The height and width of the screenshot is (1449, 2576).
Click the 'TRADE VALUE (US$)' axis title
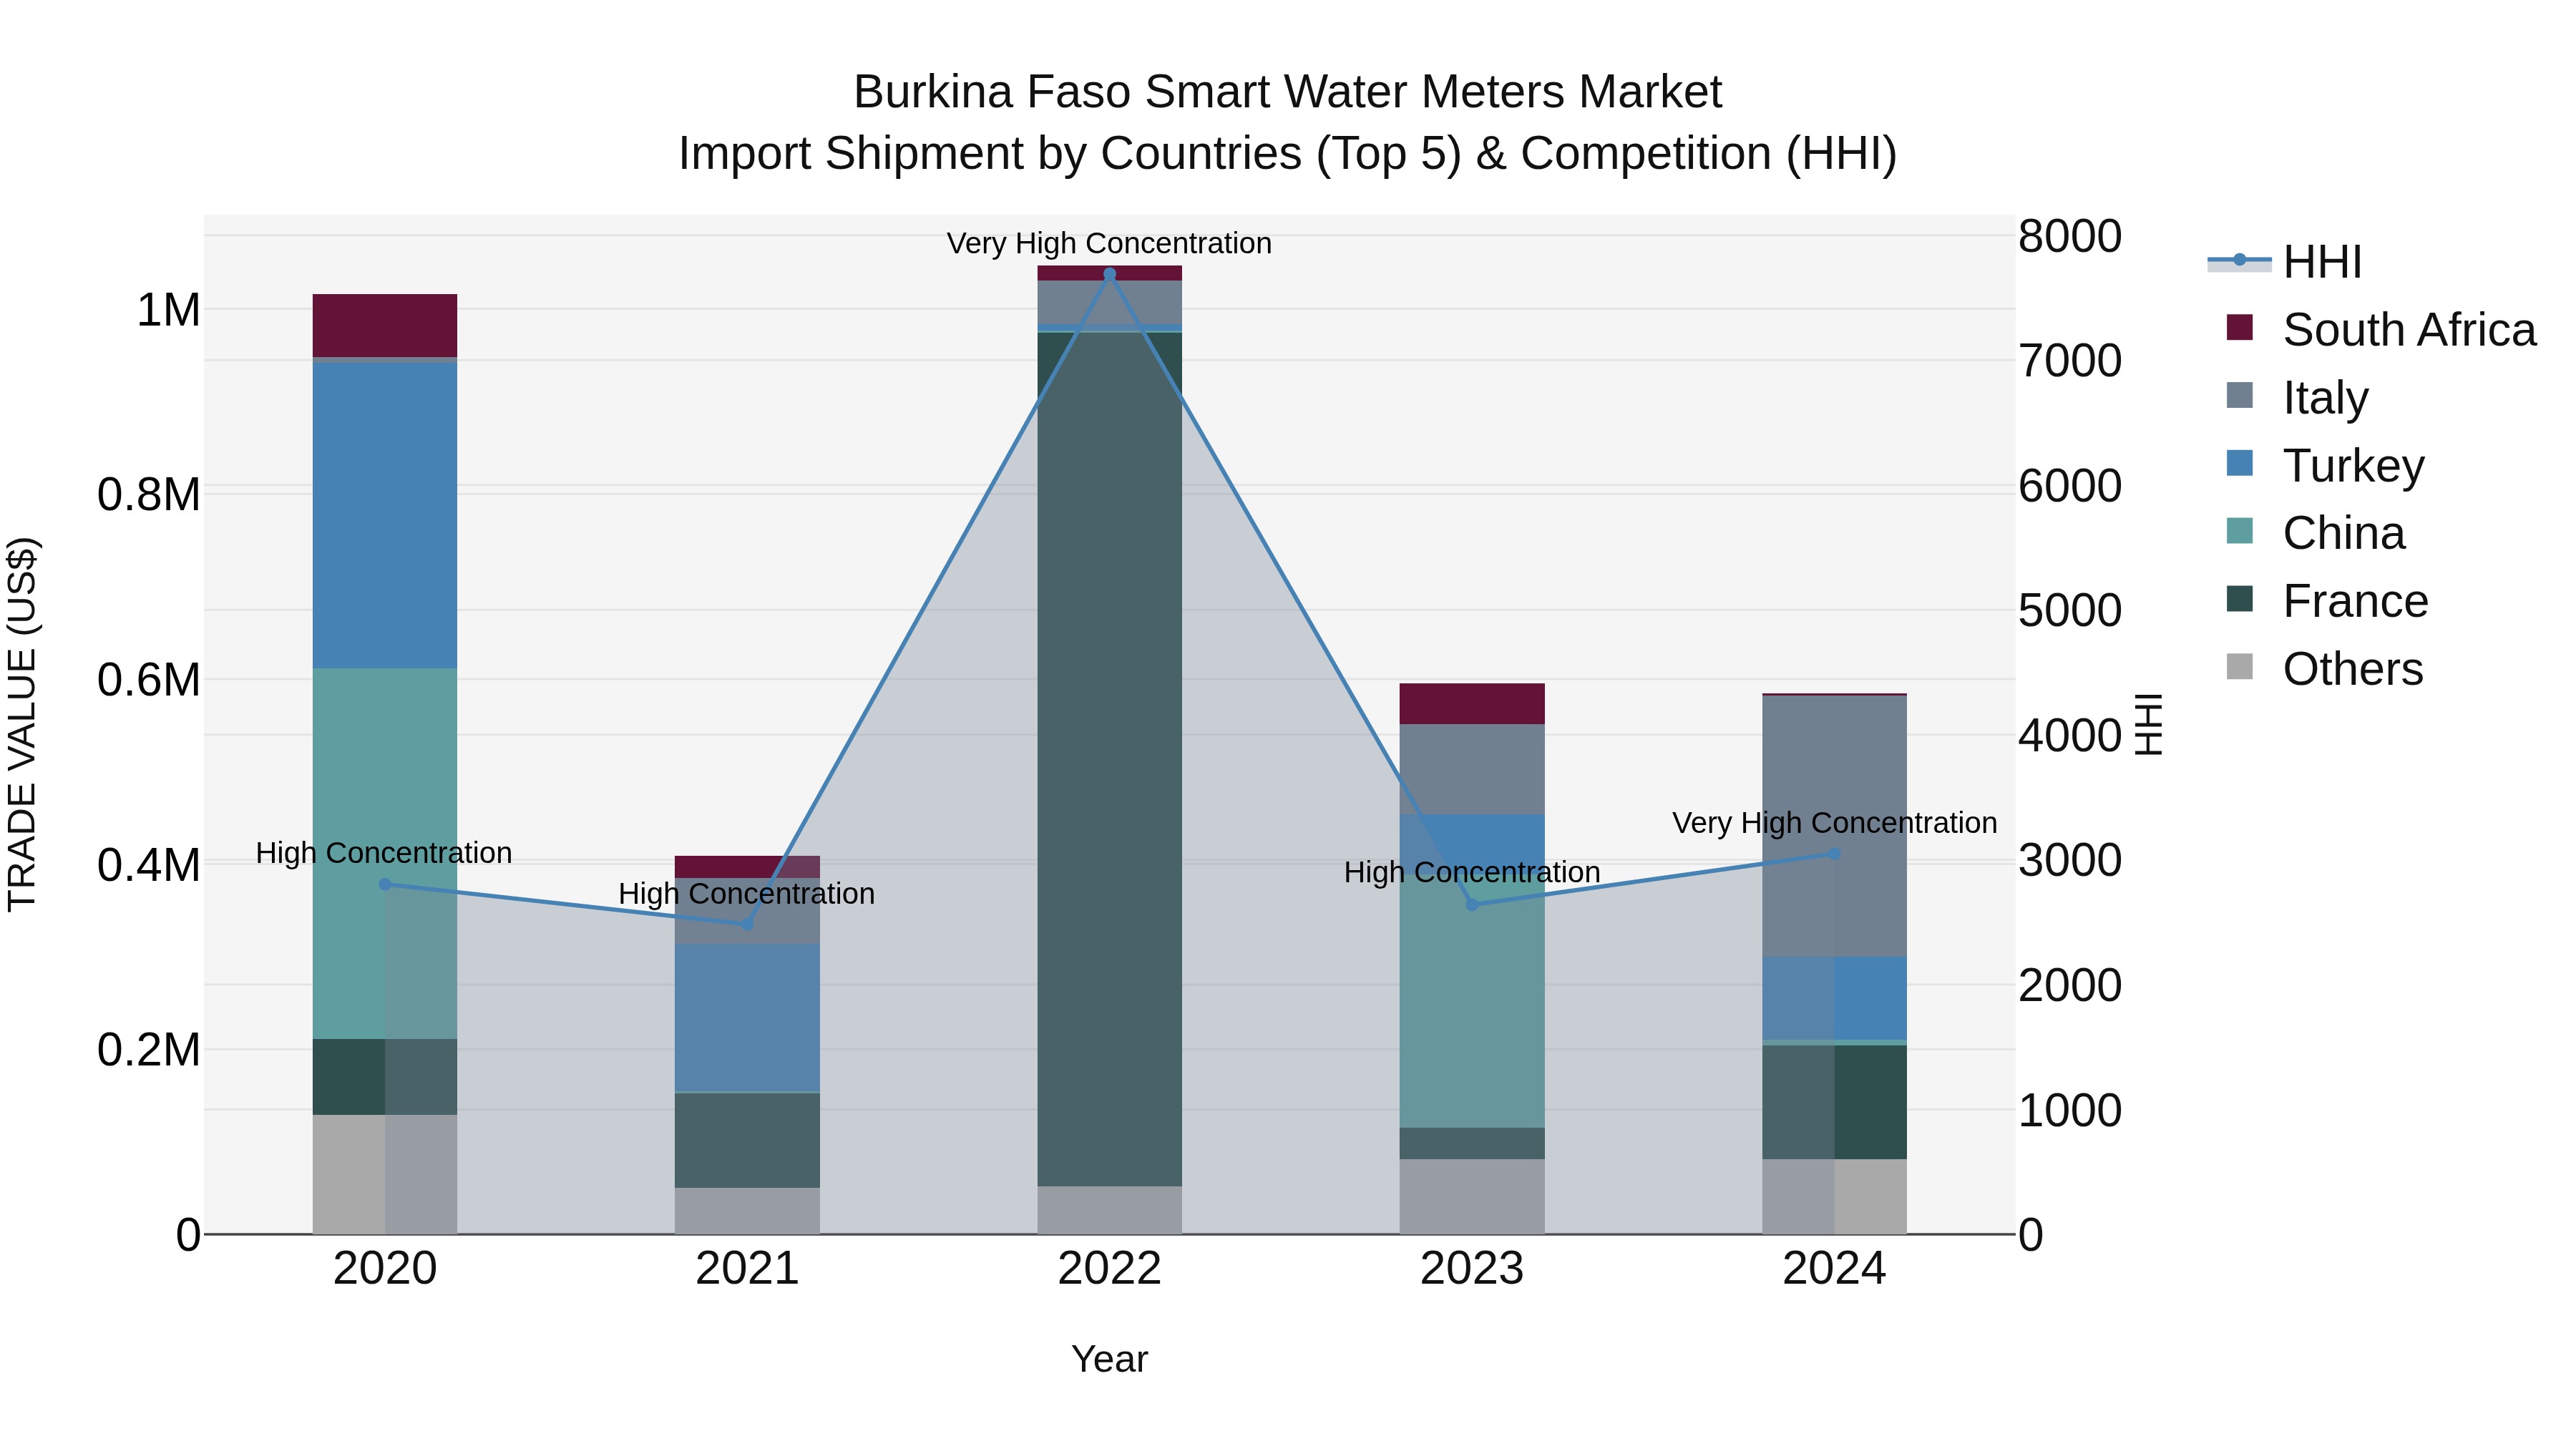pyautogui.click(x=22, y=724)
